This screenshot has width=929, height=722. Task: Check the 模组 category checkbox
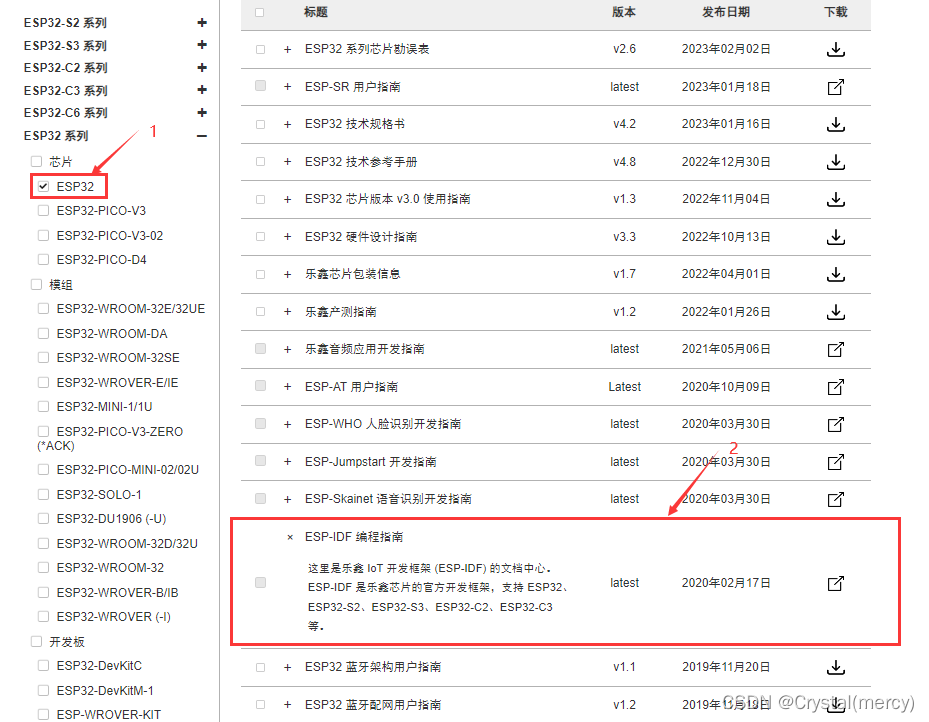click(x=37, y=284)
